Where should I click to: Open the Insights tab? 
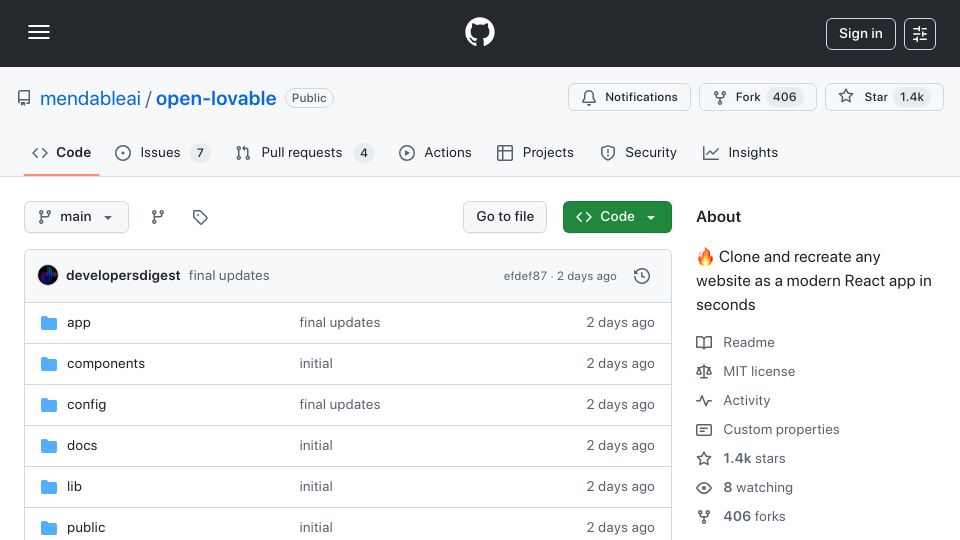click(x=740, y=152)
